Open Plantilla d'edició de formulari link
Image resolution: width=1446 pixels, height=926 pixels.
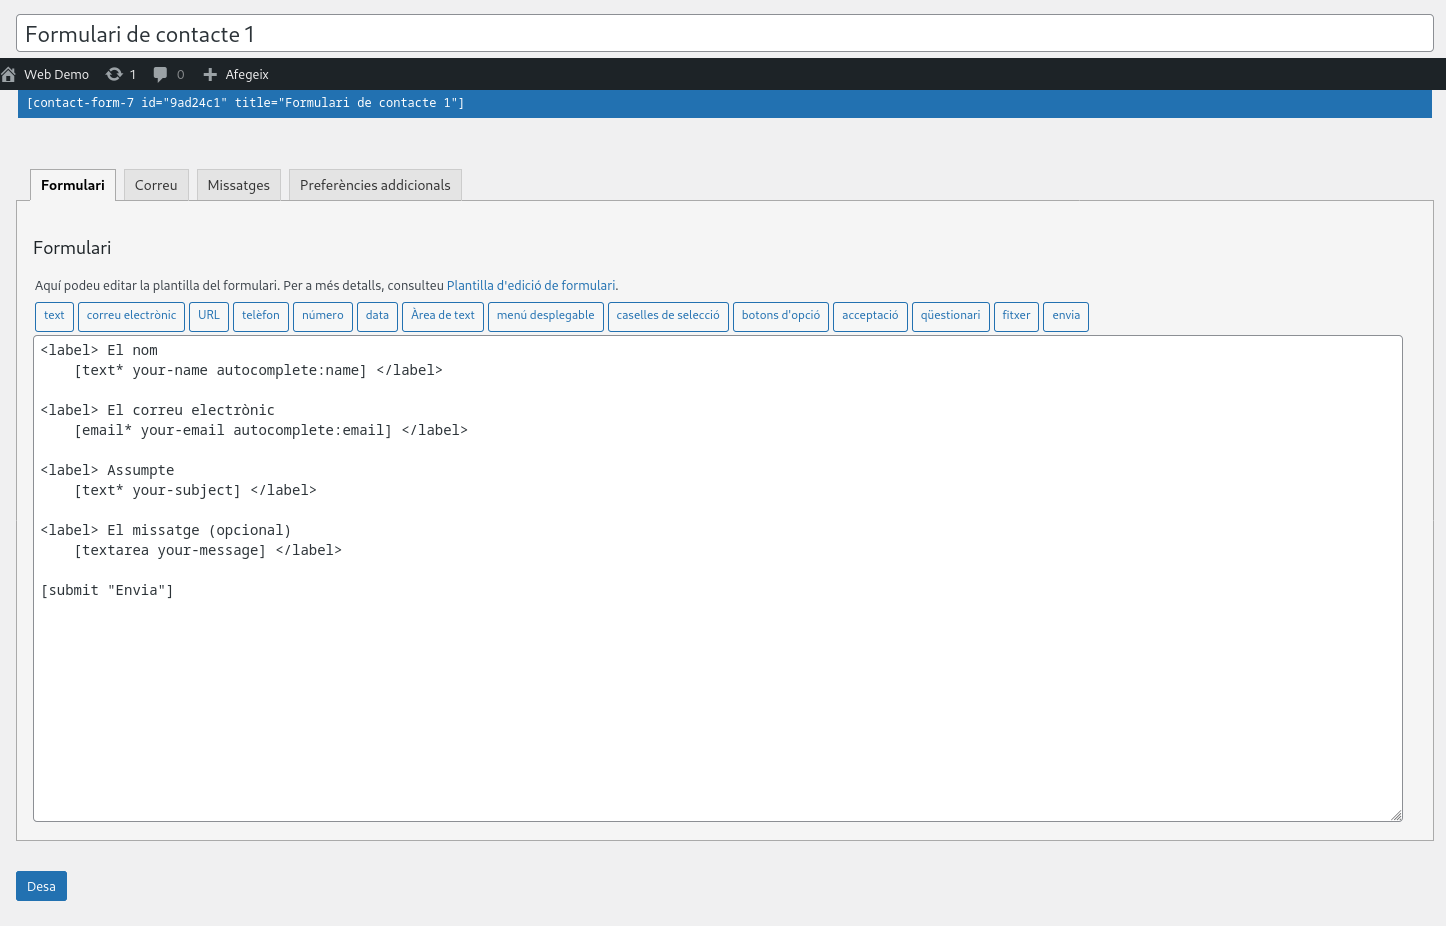531,286
